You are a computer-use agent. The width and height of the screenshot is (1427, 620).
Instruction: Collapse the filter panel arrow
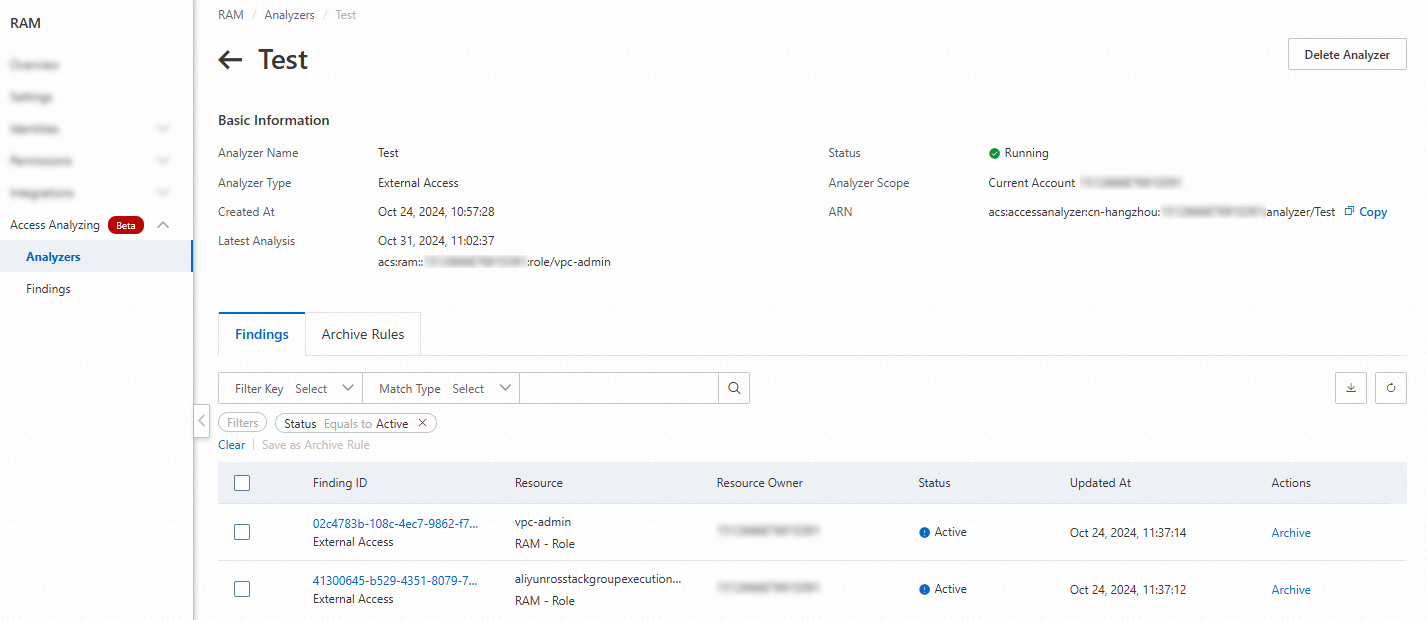pyautogui.click(x=202, y=421)
